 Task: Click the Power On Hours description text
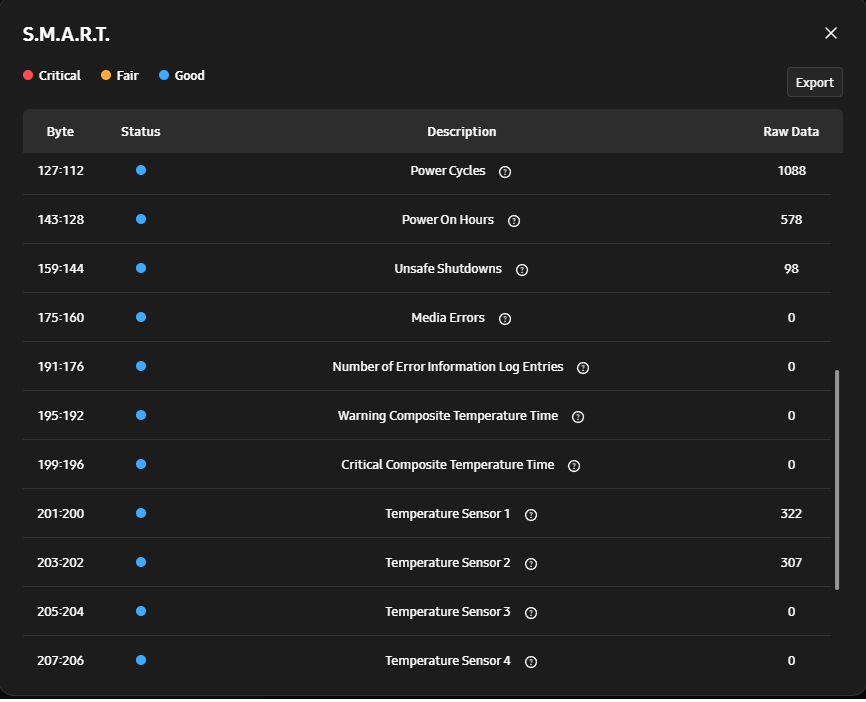tap(448, 220)
